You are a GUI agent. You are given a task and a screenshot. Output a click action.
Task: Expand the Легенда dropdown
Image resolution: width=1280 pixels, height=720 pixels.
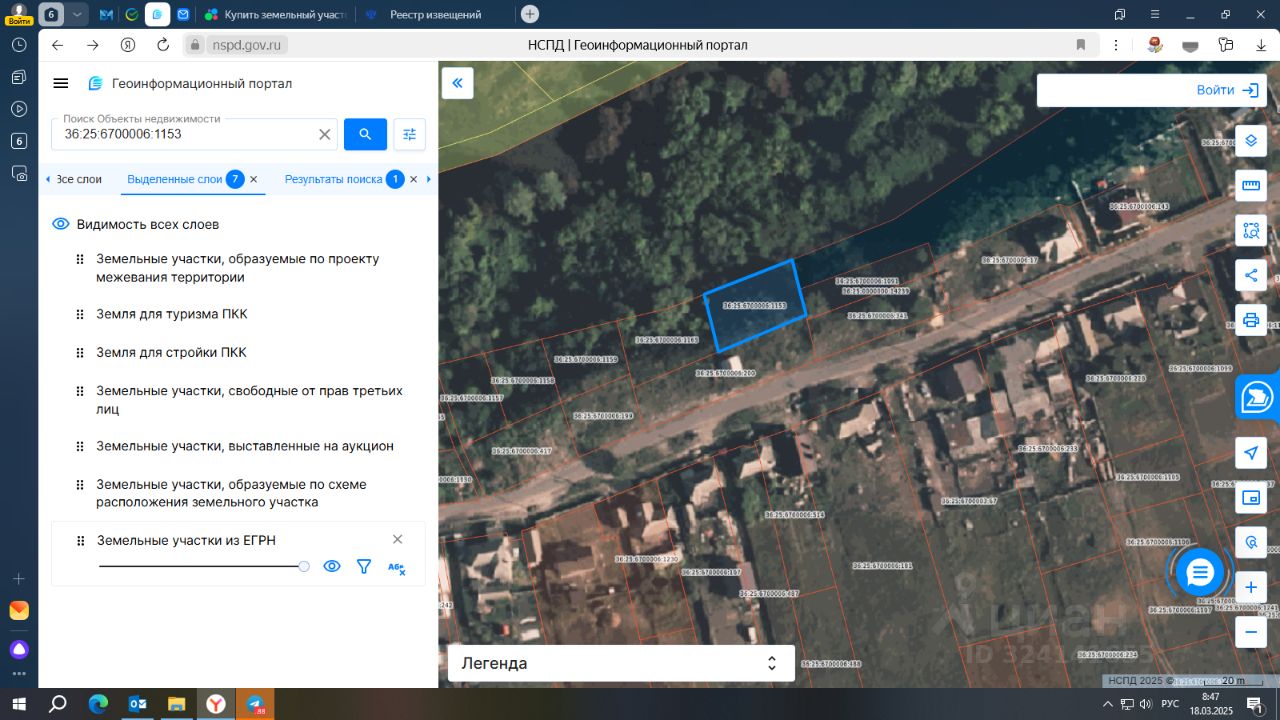(x=621, y=663)
